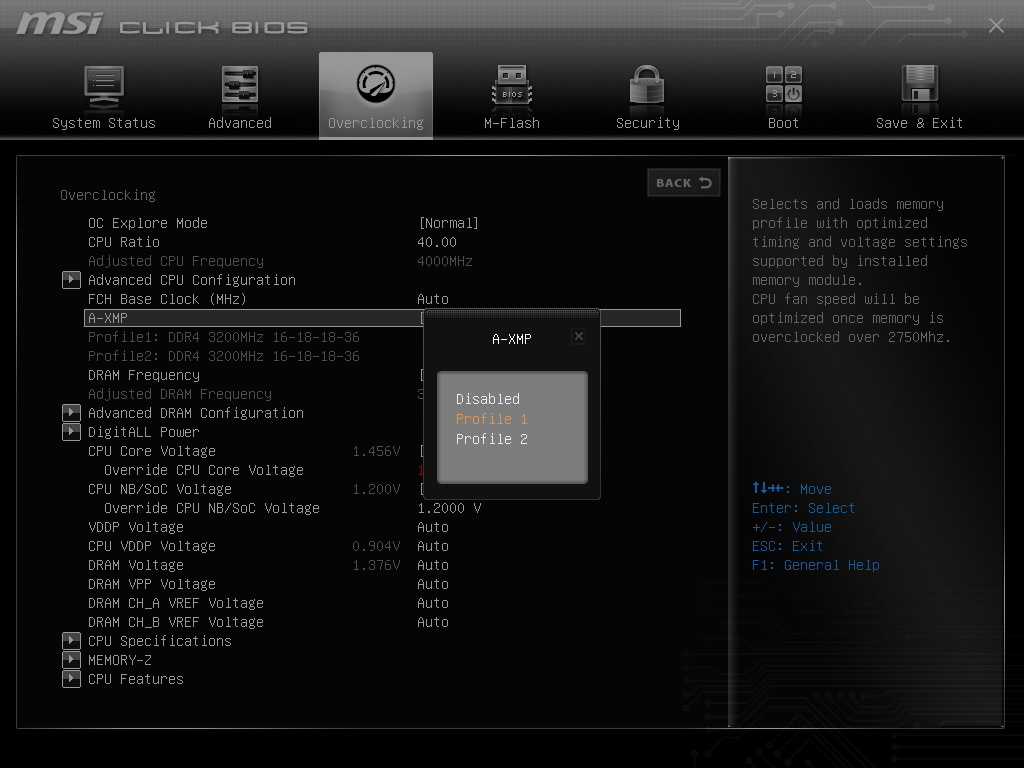Viewport: 1024px width, 768px height.
Task: Select the DRAM Voltage Auto setting
Action: 433,565
